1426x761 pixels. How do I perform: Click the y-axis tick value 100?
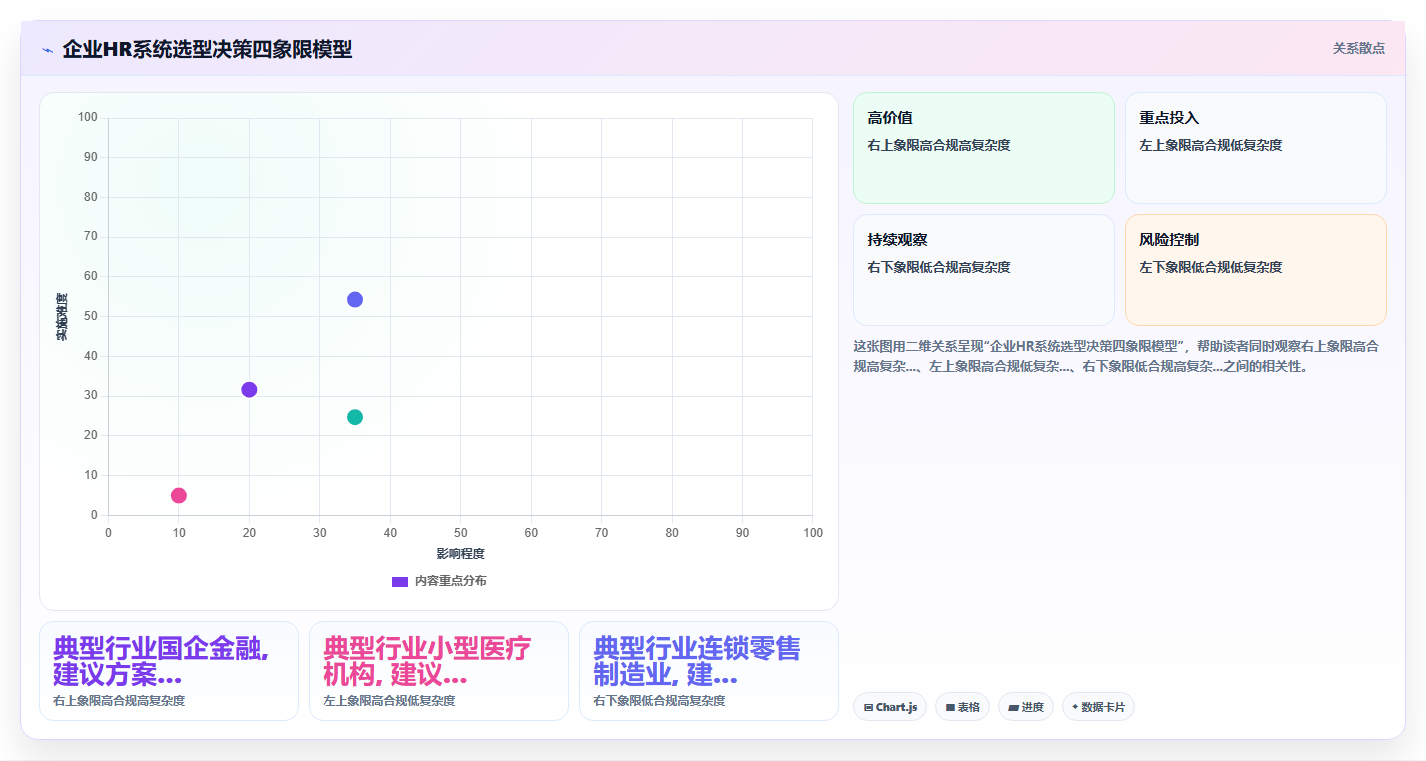[88, 118]
